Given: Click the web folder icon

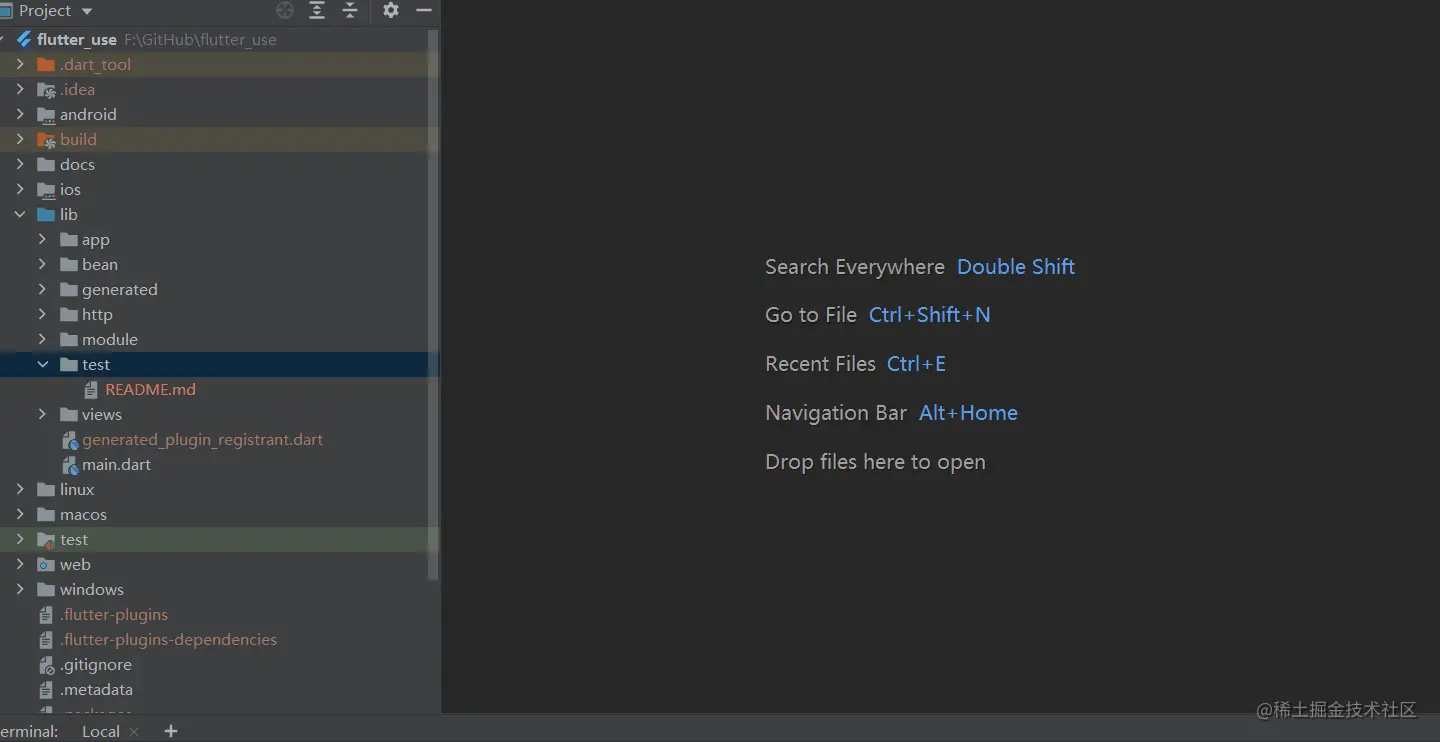Looking at the screenshot, I should [45, 565].
